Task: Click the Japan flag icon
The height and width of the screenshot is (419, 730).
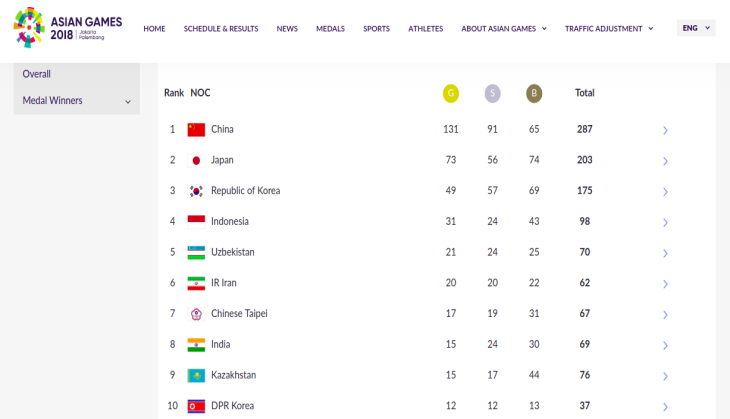Action: click(196, 161)
